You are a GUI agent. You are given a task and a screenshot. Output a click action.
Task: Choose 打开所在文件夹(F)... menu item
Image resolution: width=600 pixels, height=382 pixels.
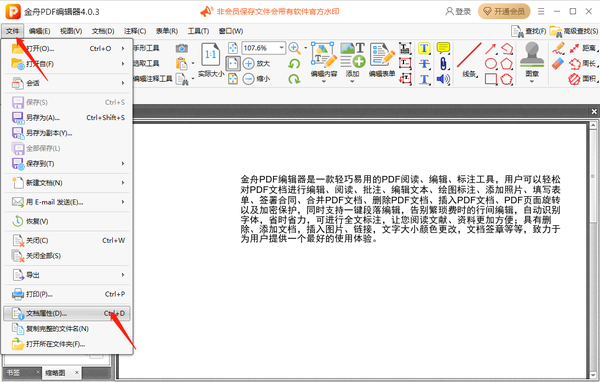[67, 344]
